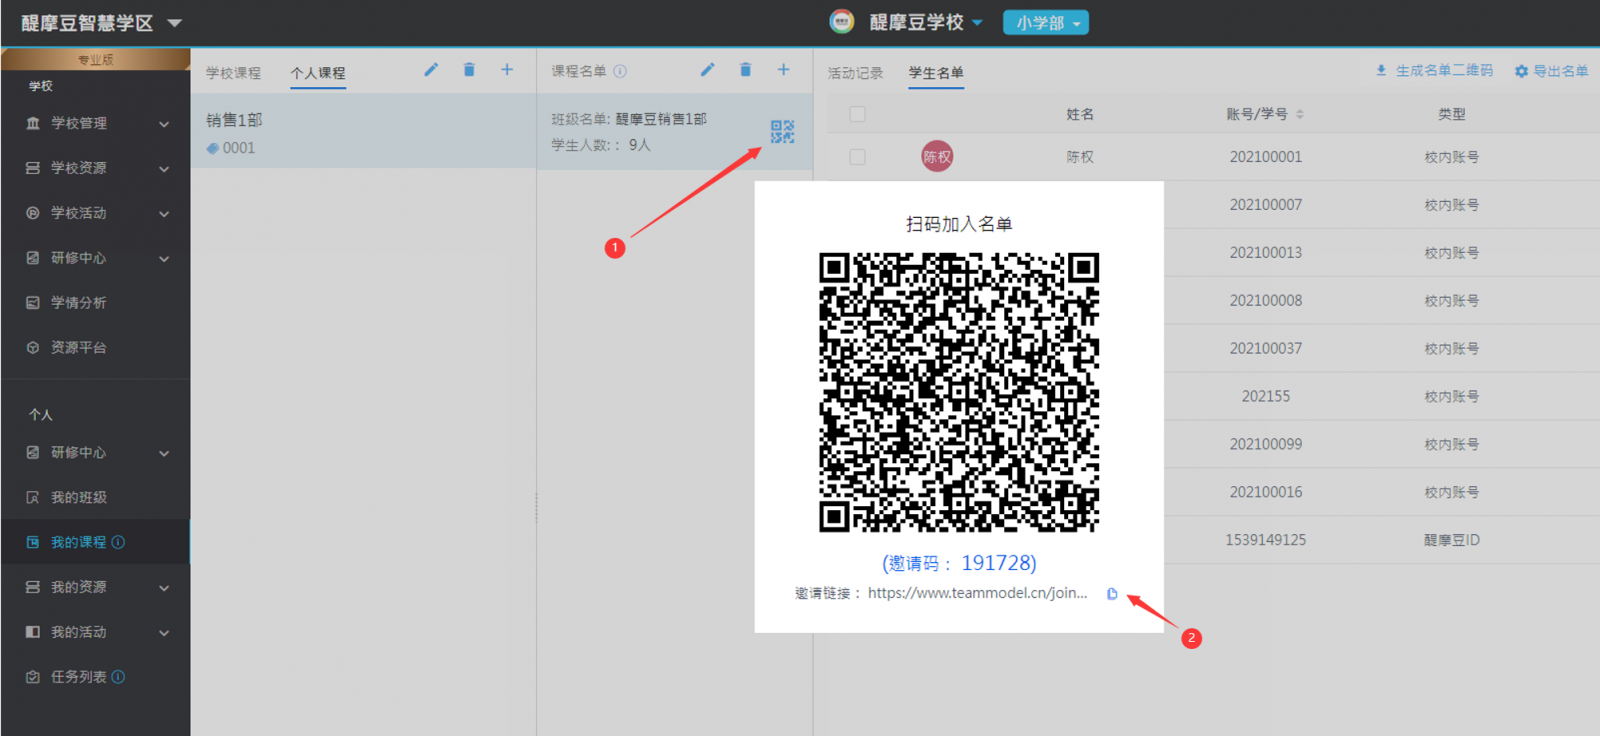Switch to the 学校课程 tab
The width and height of the screenshot is (1600, 736).
click(233, 73)
